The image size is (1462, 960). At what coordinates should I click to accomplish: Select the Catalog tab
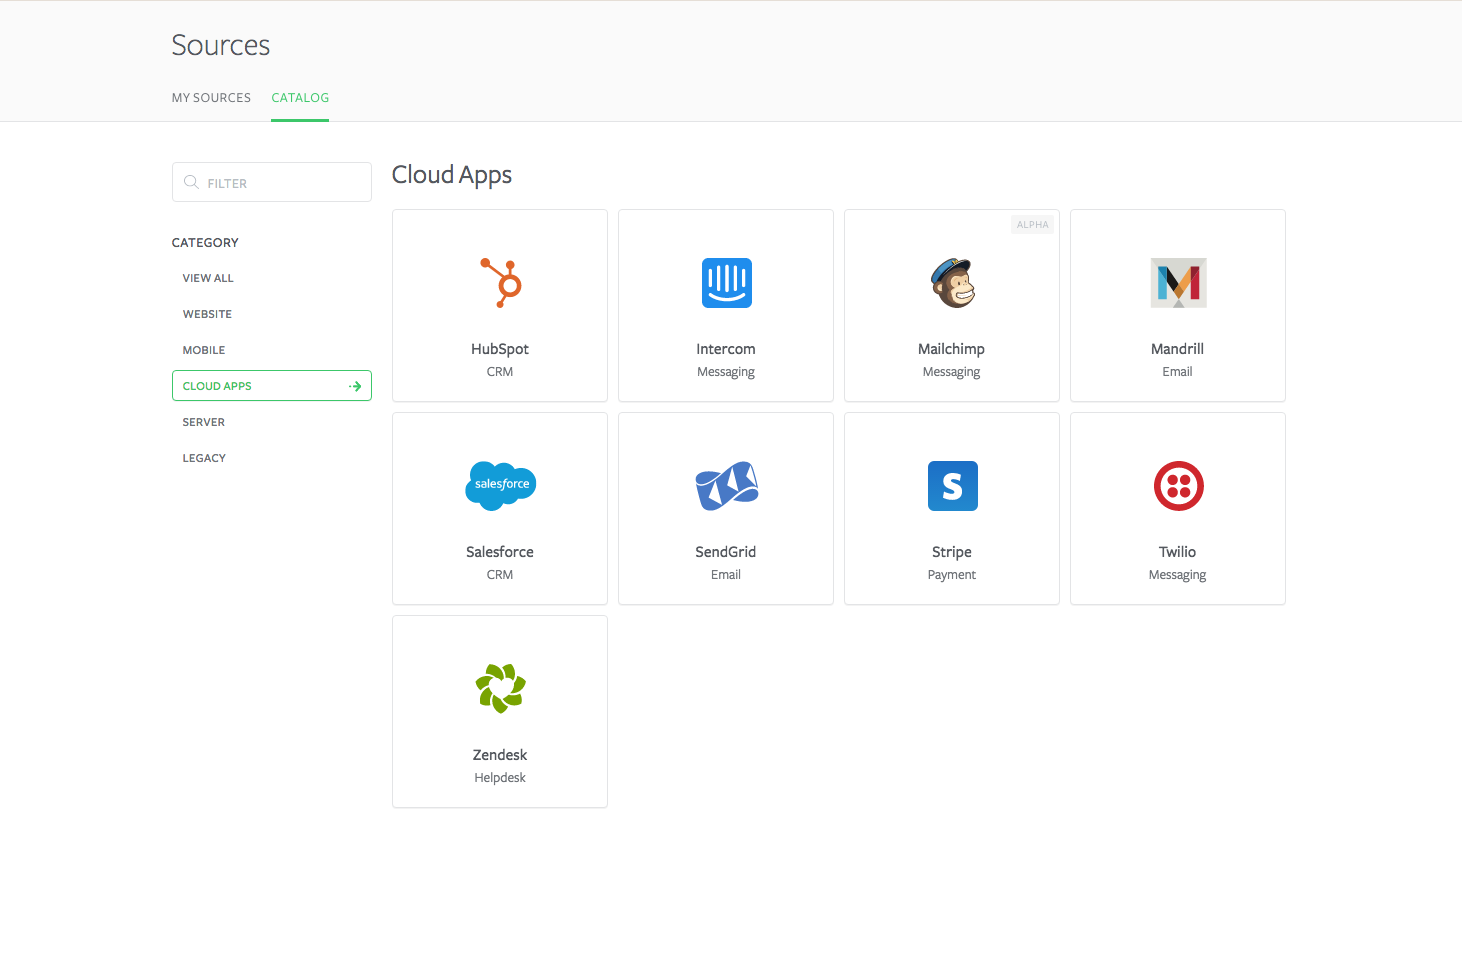(x=300, y=98)
